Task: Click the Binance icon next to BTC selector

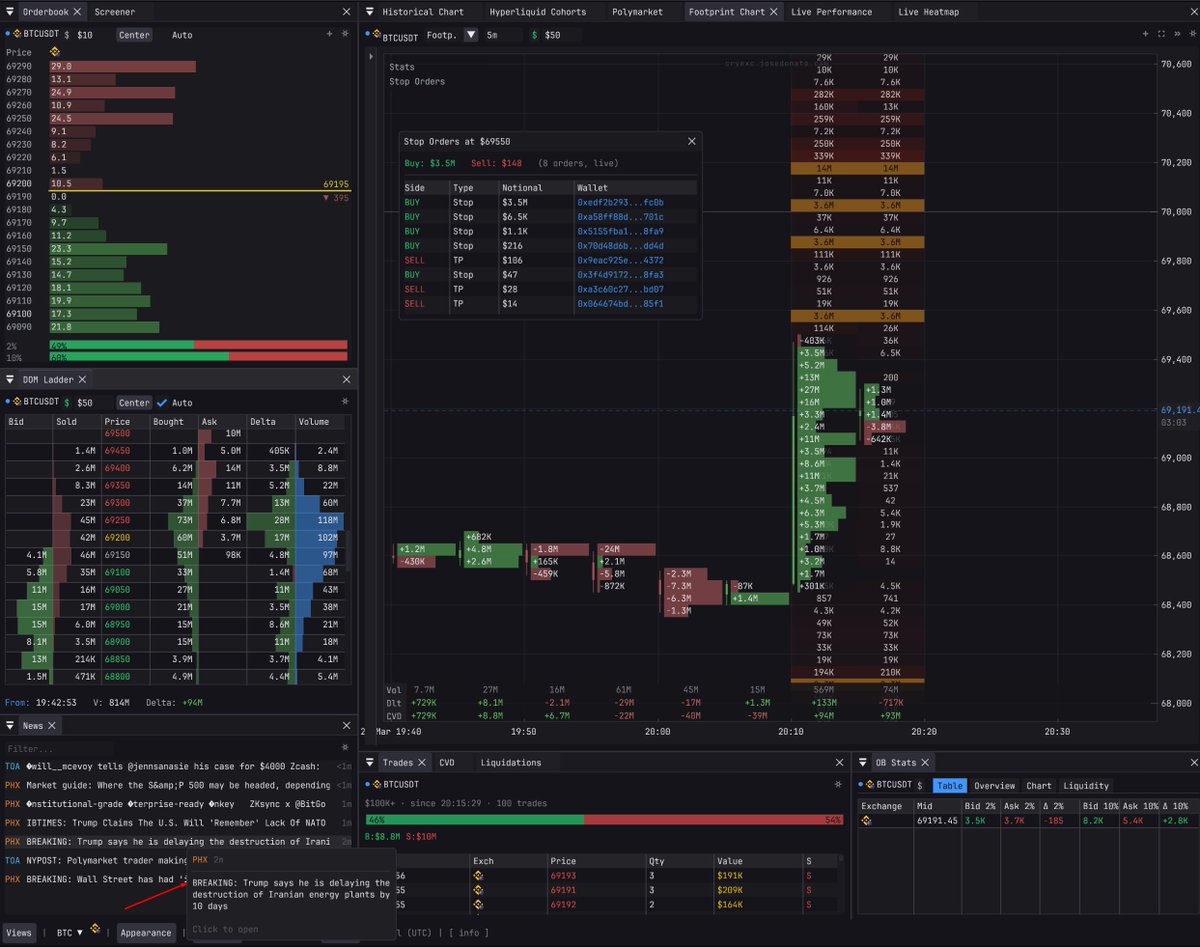Action: click(x=97, y=930)
